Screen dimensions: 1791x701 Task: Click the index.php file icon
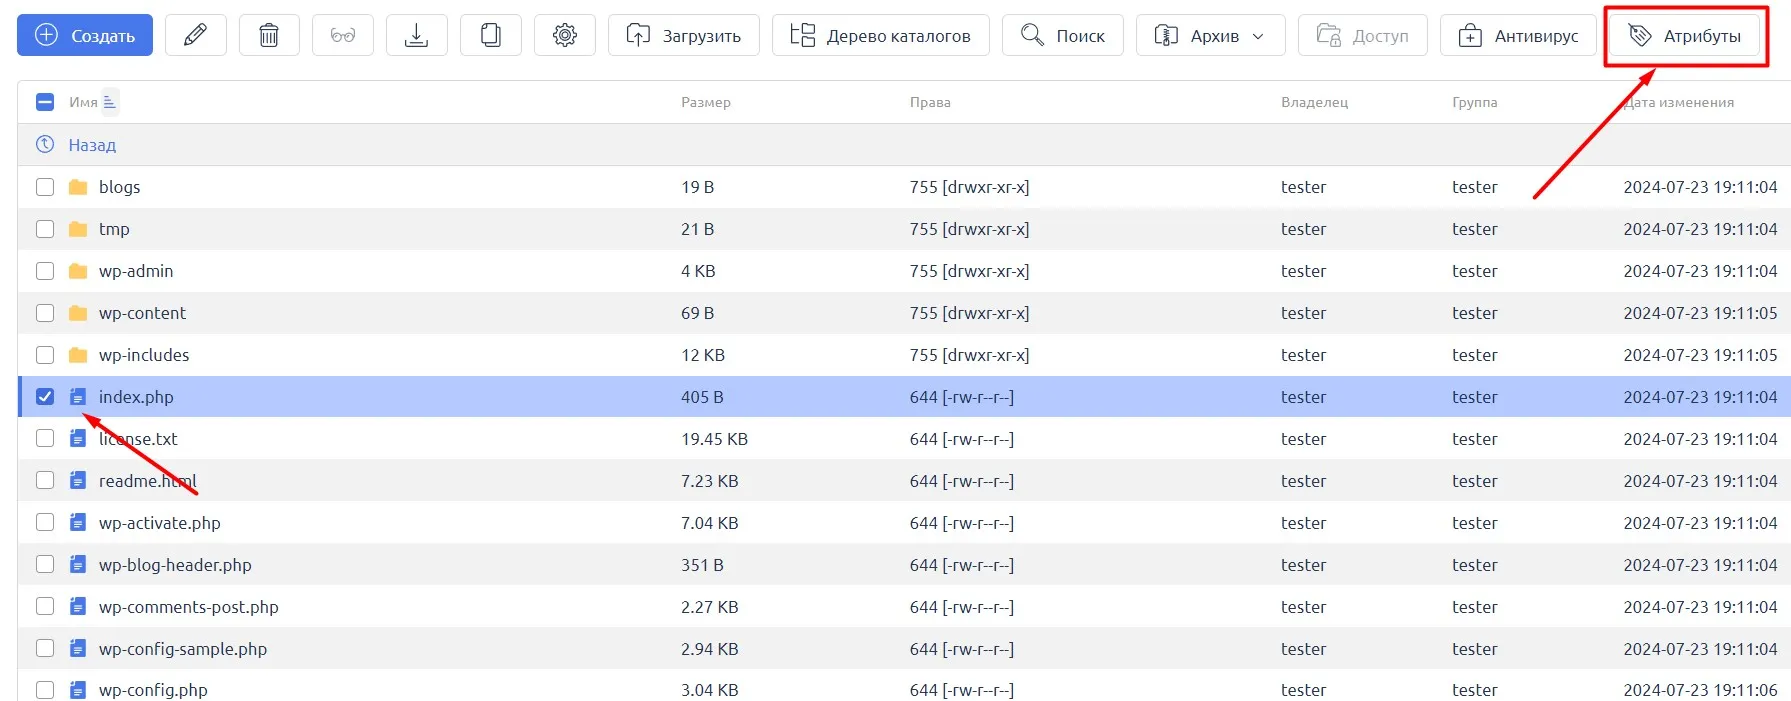(x=78, y=397)
